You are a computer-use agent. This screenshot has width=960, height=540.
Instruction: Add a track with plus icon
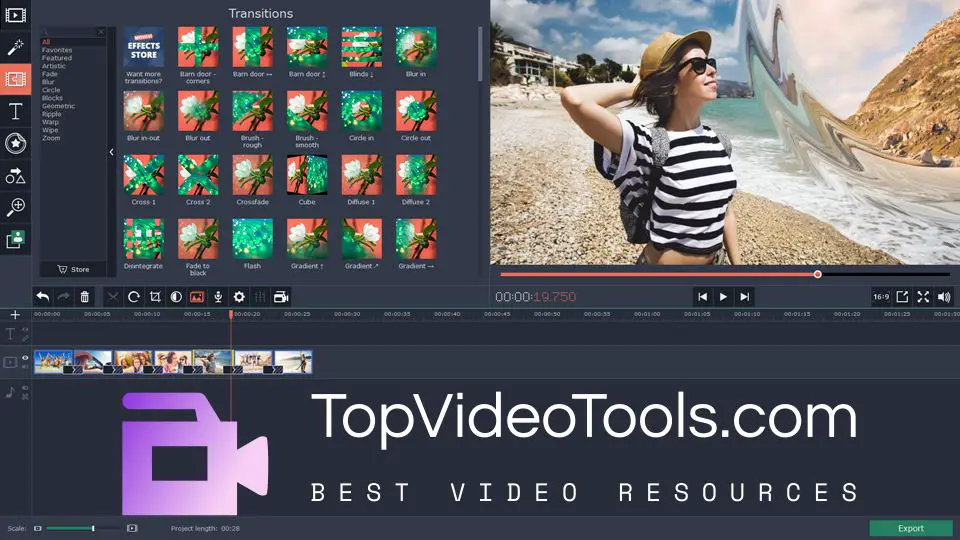(x=15, y=315)
